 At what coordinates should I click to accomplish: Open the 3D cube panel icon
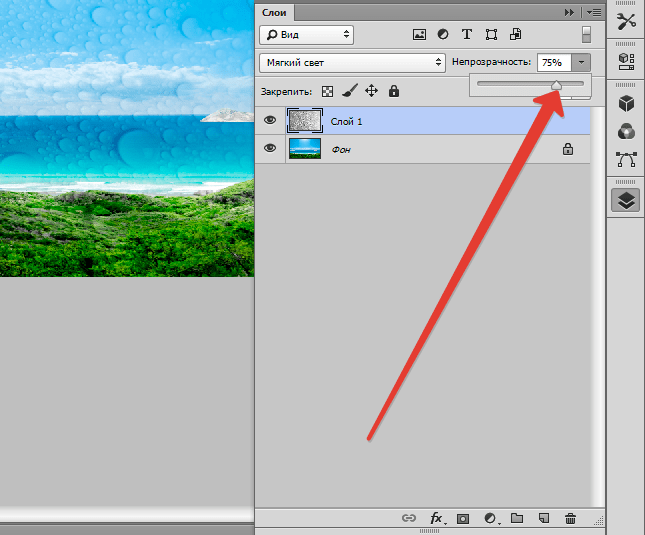[x=626, y=103]
